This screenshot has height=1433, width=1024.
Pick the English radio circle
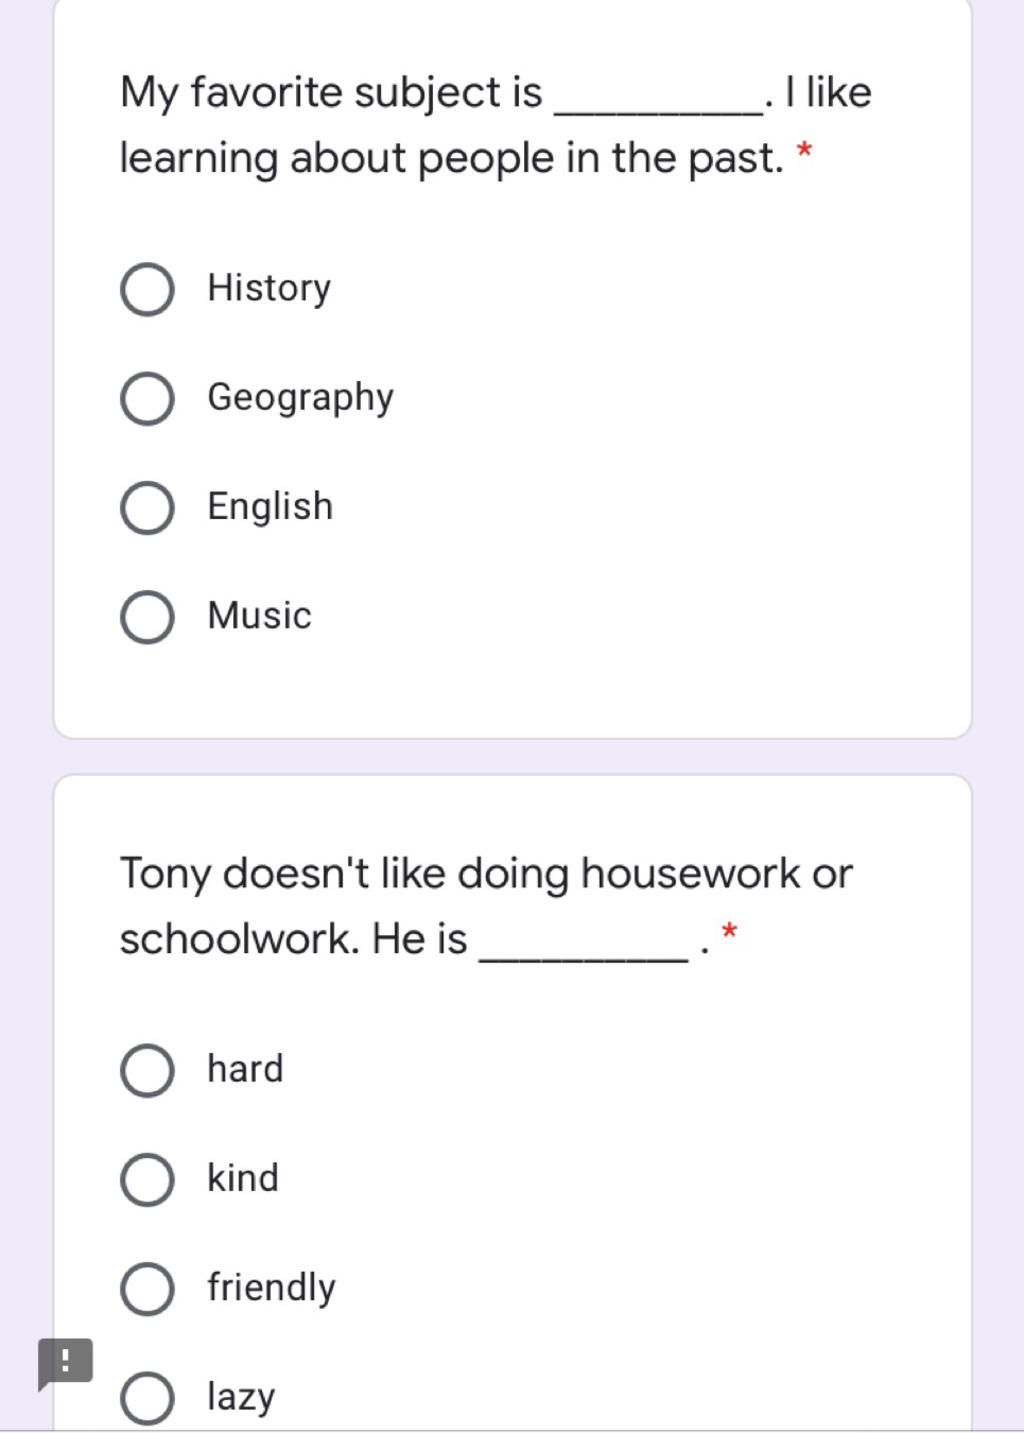click(x=147, y=507)
